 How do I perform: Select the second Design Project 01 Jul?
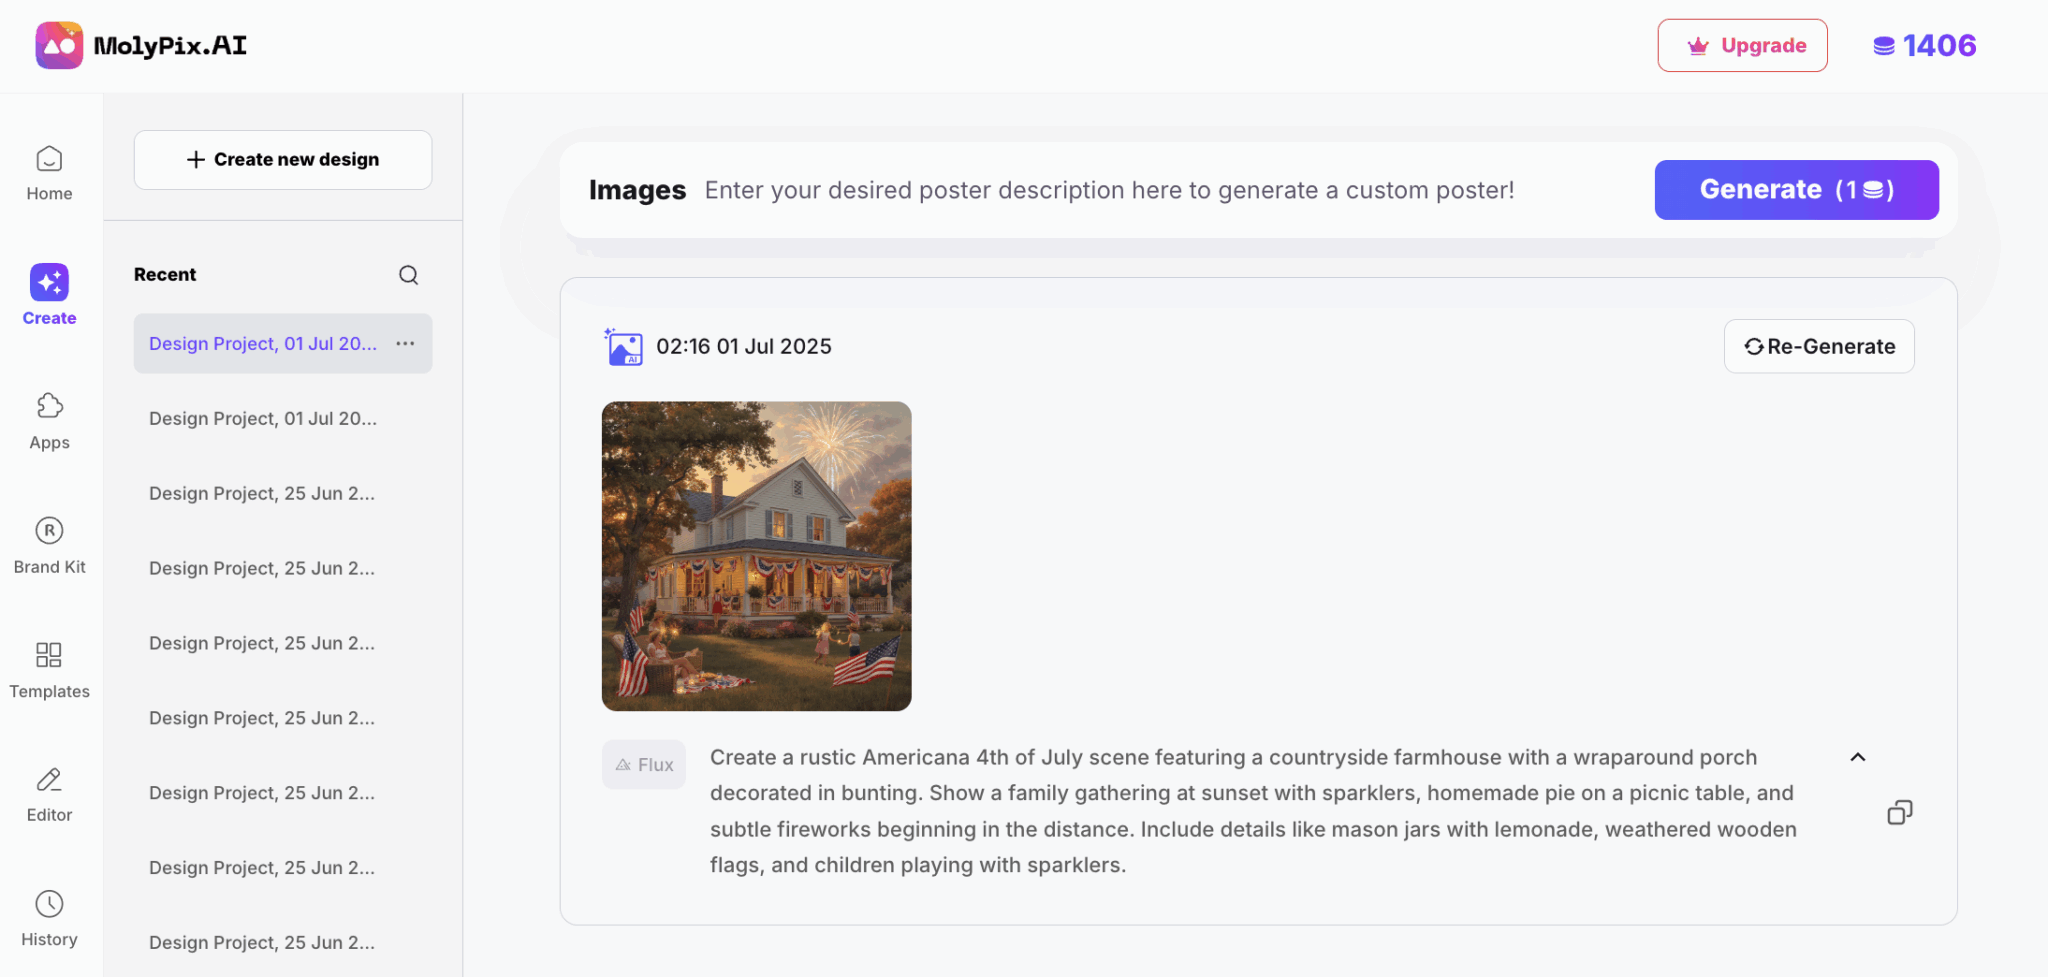pyautogui.click(x=263, y=419)
